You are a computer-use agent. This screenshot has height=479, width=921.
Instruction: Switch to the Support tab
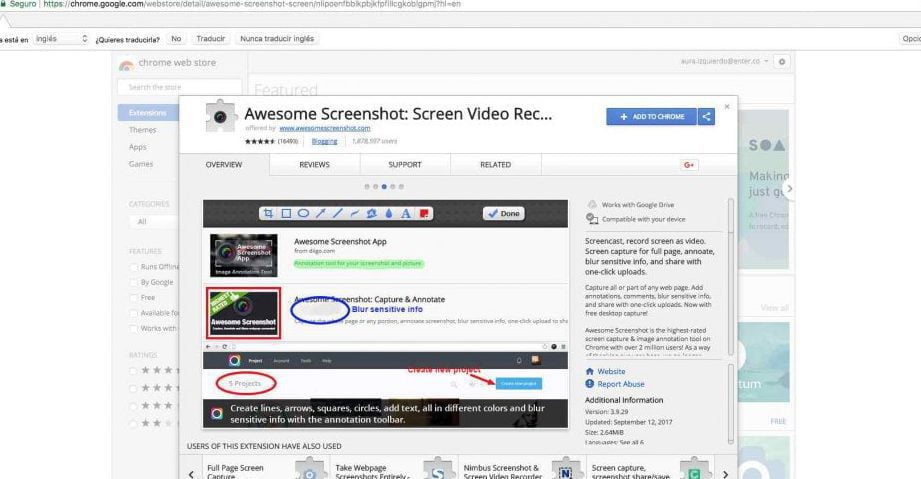405,165
